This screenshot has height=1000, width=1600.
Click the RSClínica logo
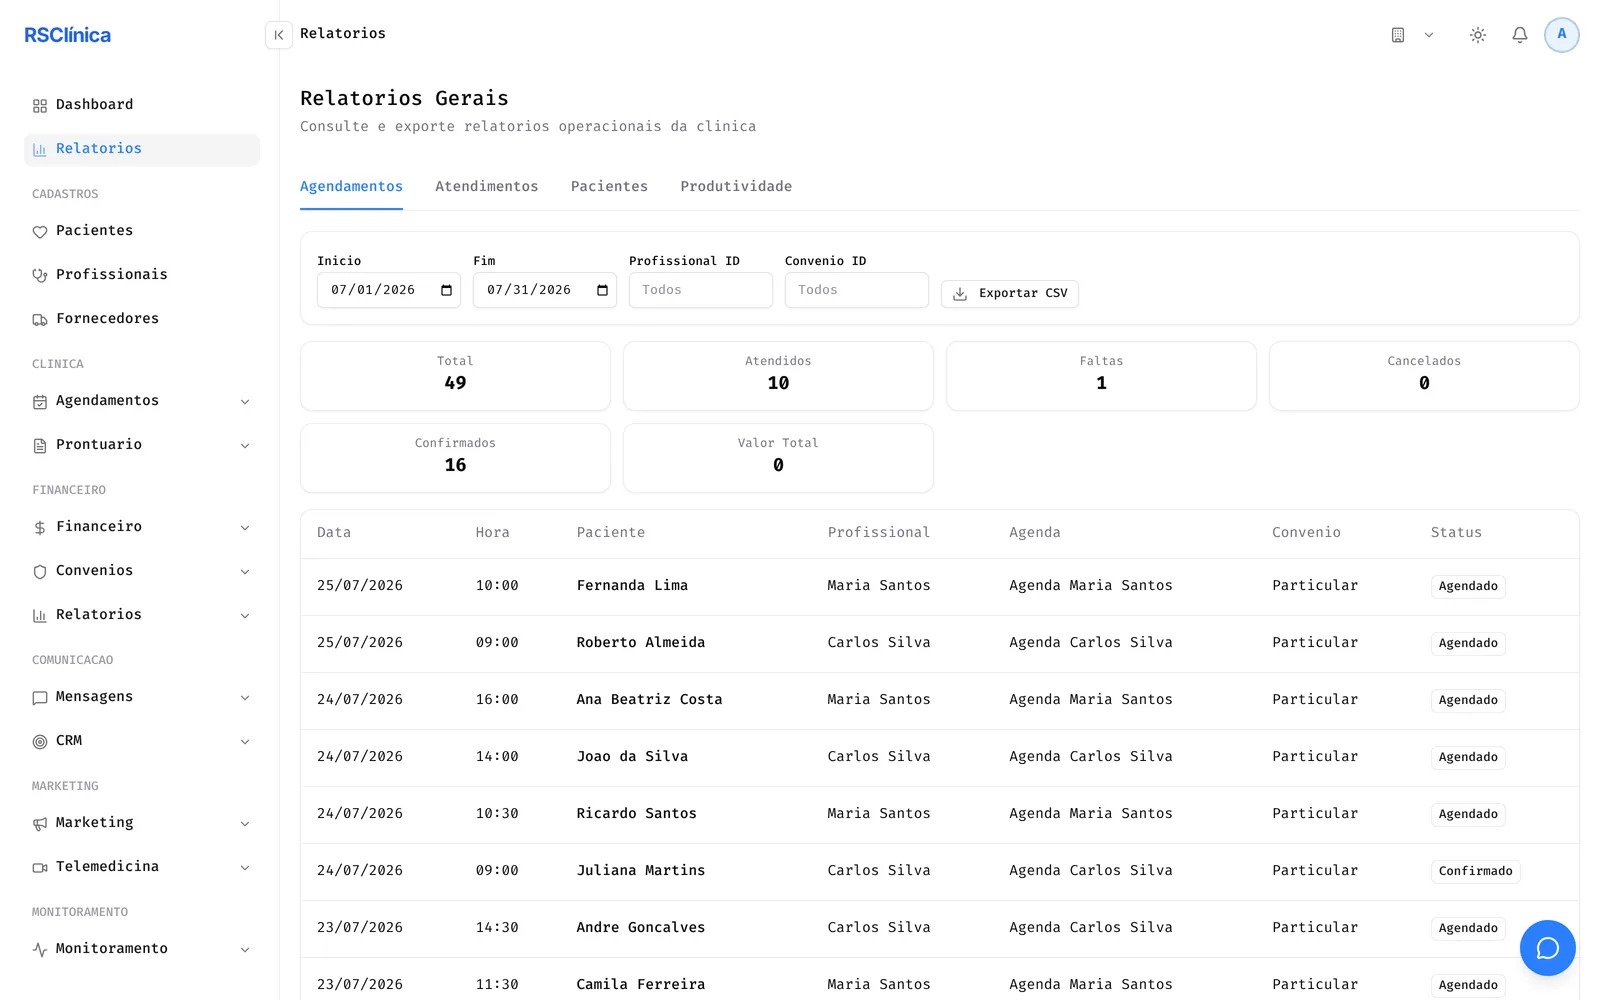67,35
